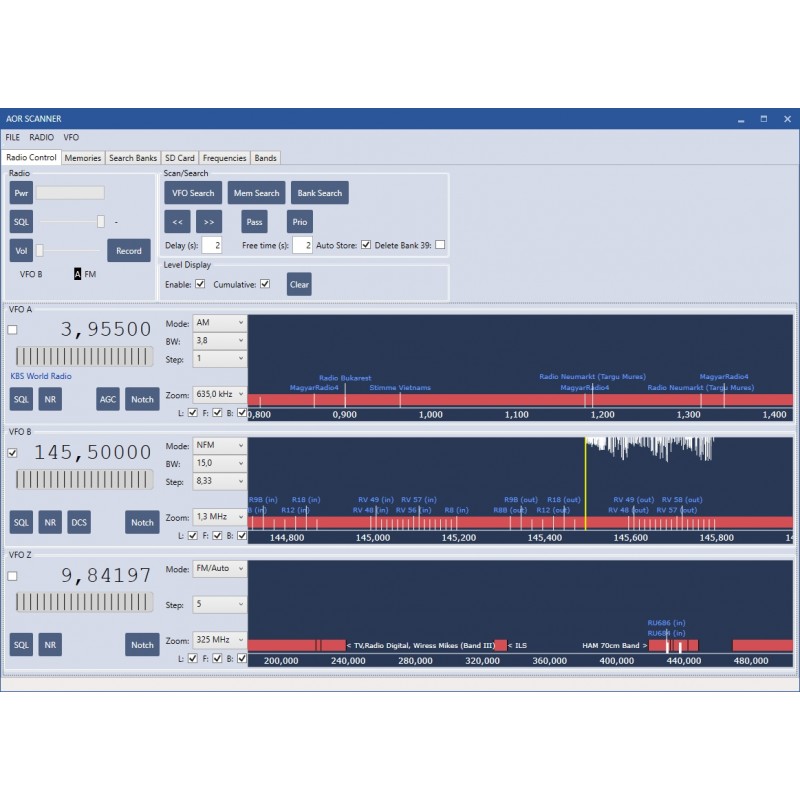Enable the VFO B checkbox
The width and height of the screenshot is (800, 800).
13,451
